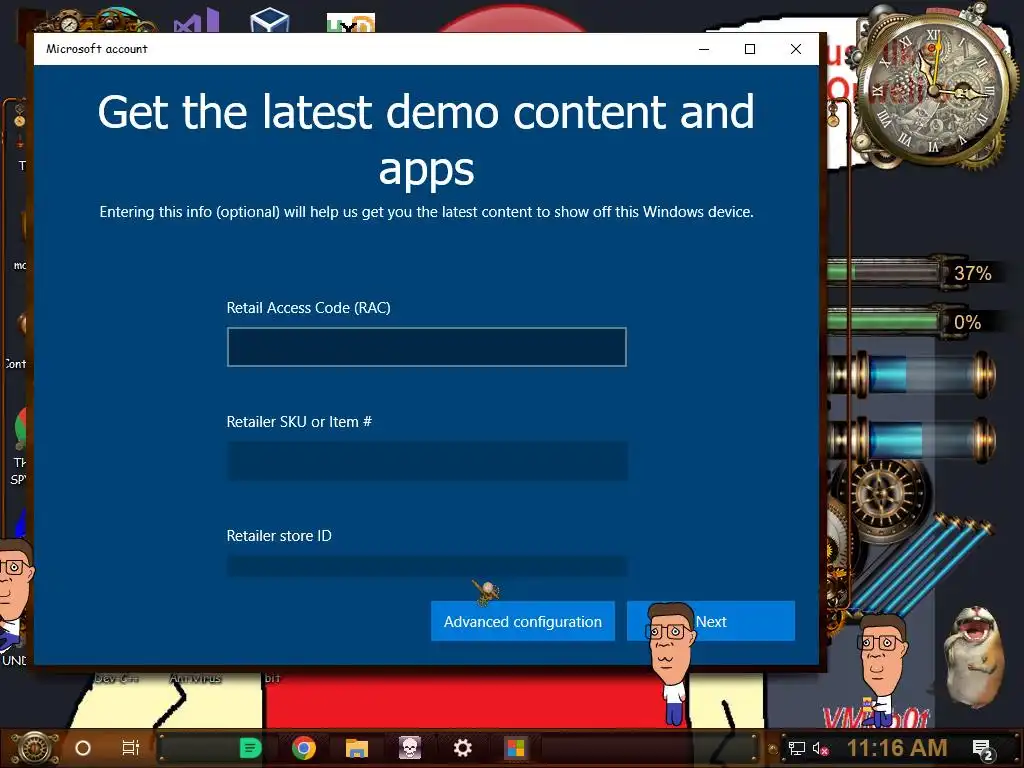Click the Next button
The image size is (1024, 768).
(x=711, y=621)
